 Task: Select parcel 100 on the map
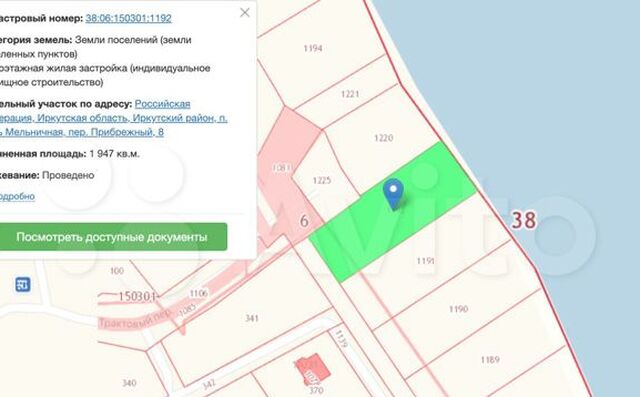pos(117,271)
